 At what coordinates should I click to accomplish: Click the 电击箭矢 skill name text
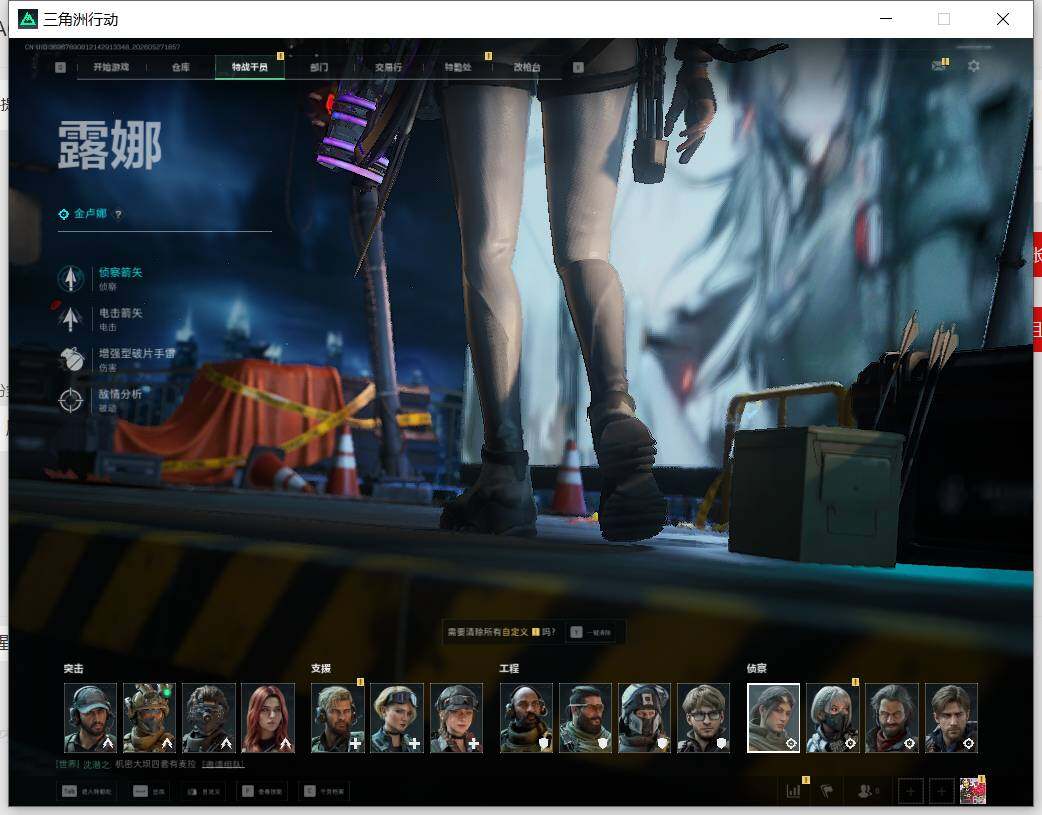pos(120,313)
